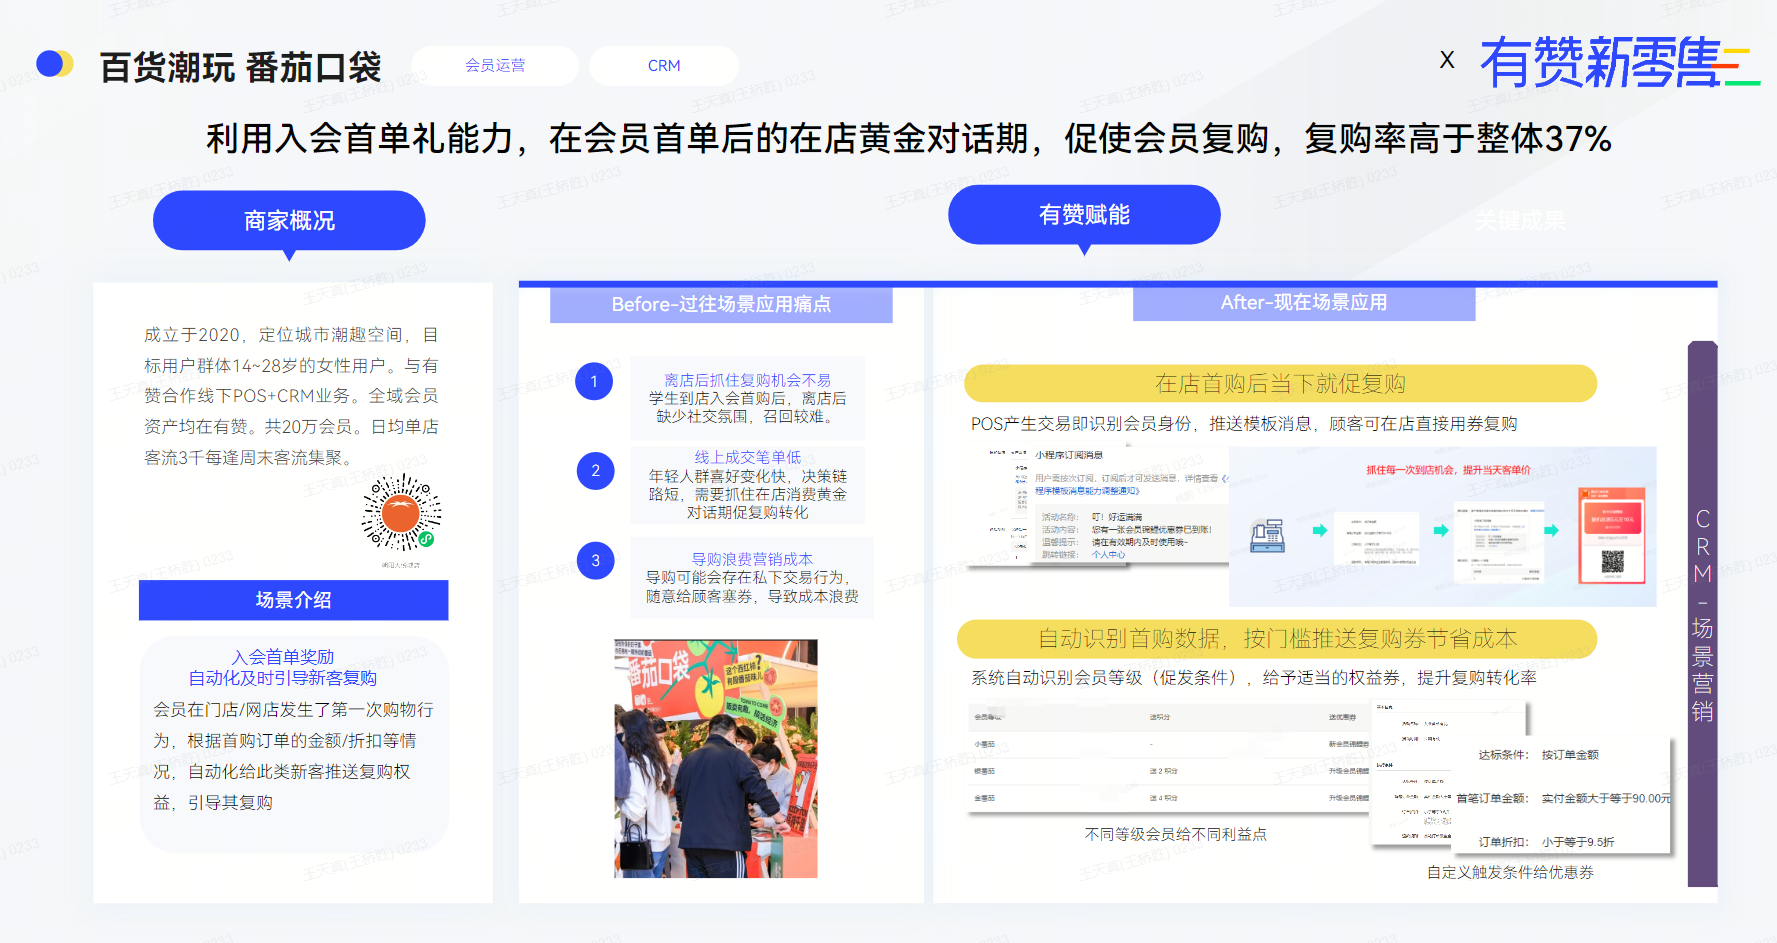Click the 自动识别首购数据 yellow banner
This screenshot has height=943, width=1777.
coord(1277,639)
